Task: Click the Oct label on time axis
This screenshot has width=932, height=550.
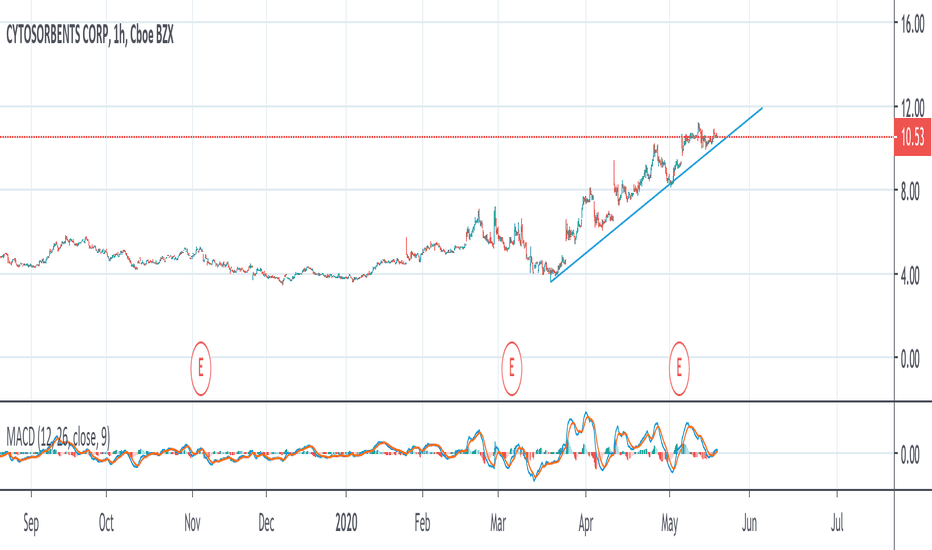Action: [106, 523]
